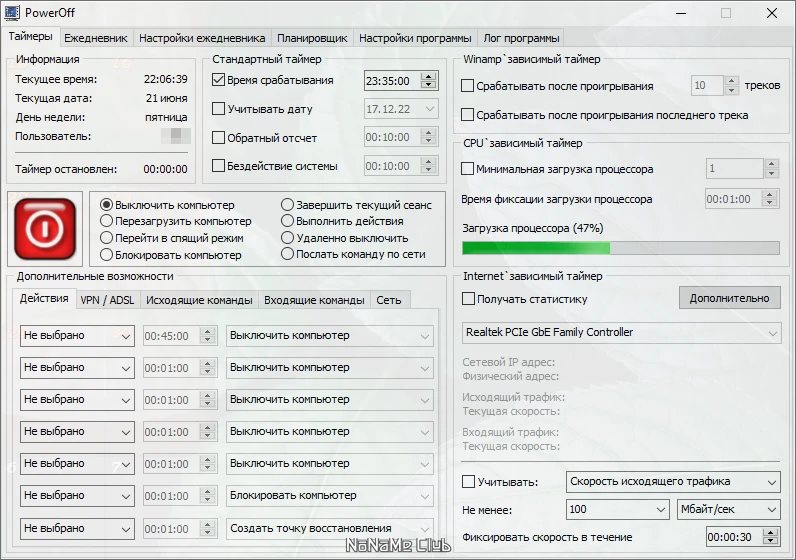
Task: Click the big red power button
Action: [x=45, y=229]
